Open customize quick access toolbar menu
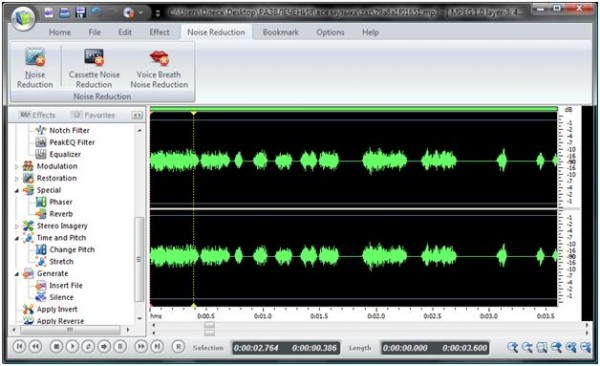600x366 pixels. (x=157, y=13)
